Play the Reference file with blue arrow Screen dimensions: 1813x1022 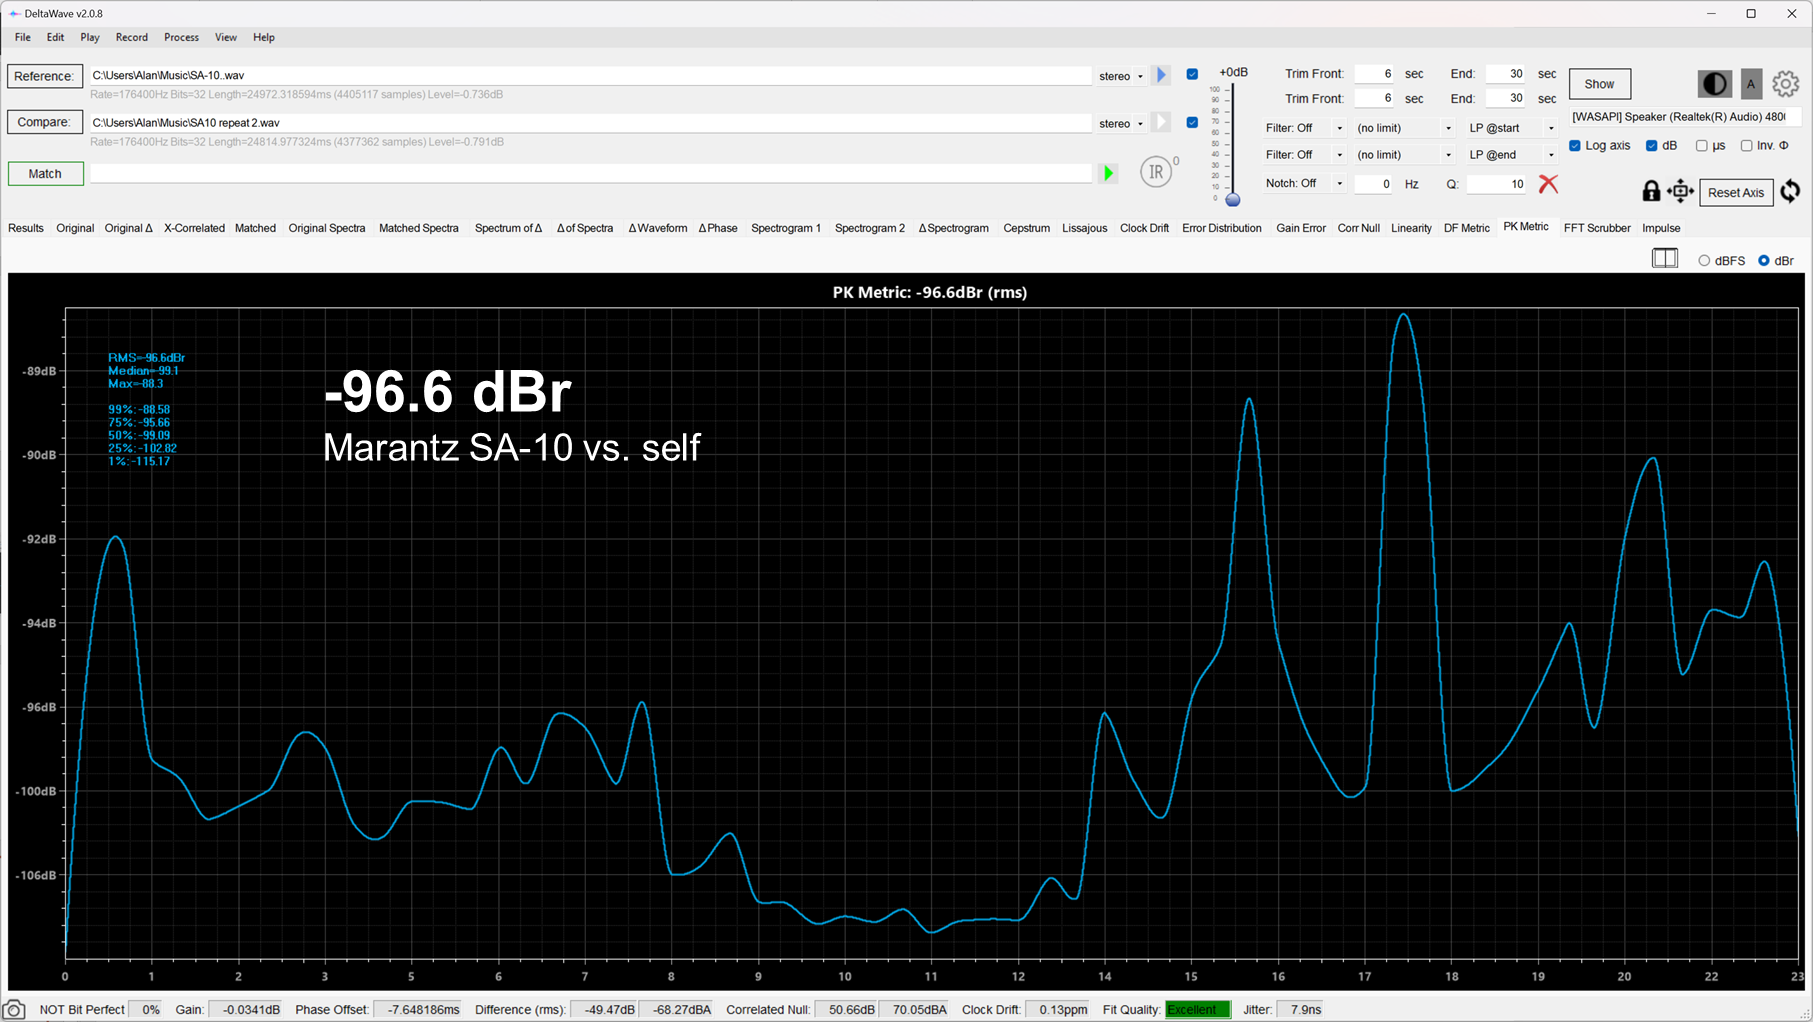click(1161, 75)
